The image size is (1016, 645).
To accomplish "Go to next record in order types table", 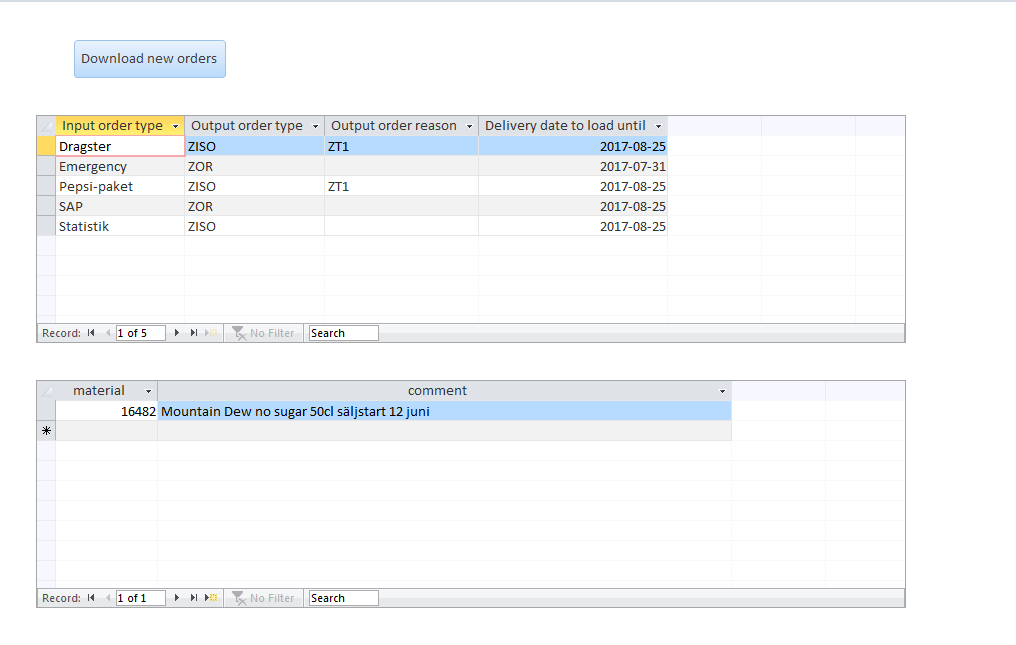I will pyautogui.click(x=178, y=333).
